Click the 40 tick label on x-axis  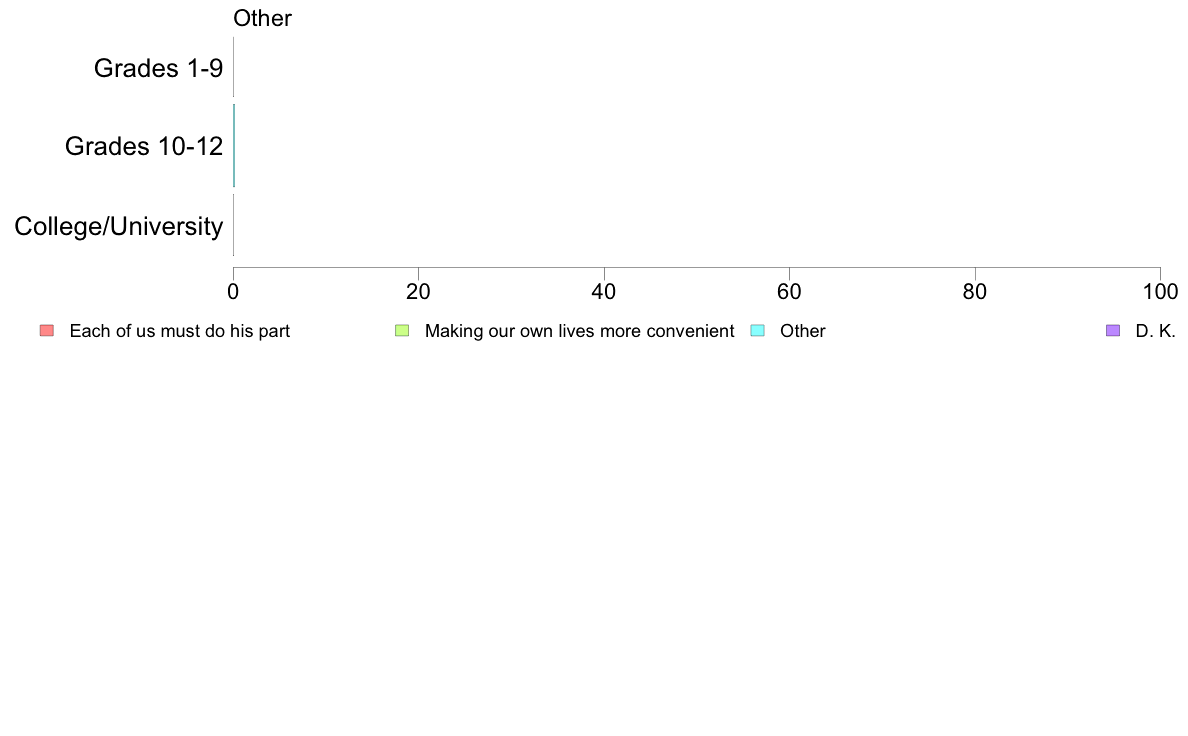click(x=604, y=292)
